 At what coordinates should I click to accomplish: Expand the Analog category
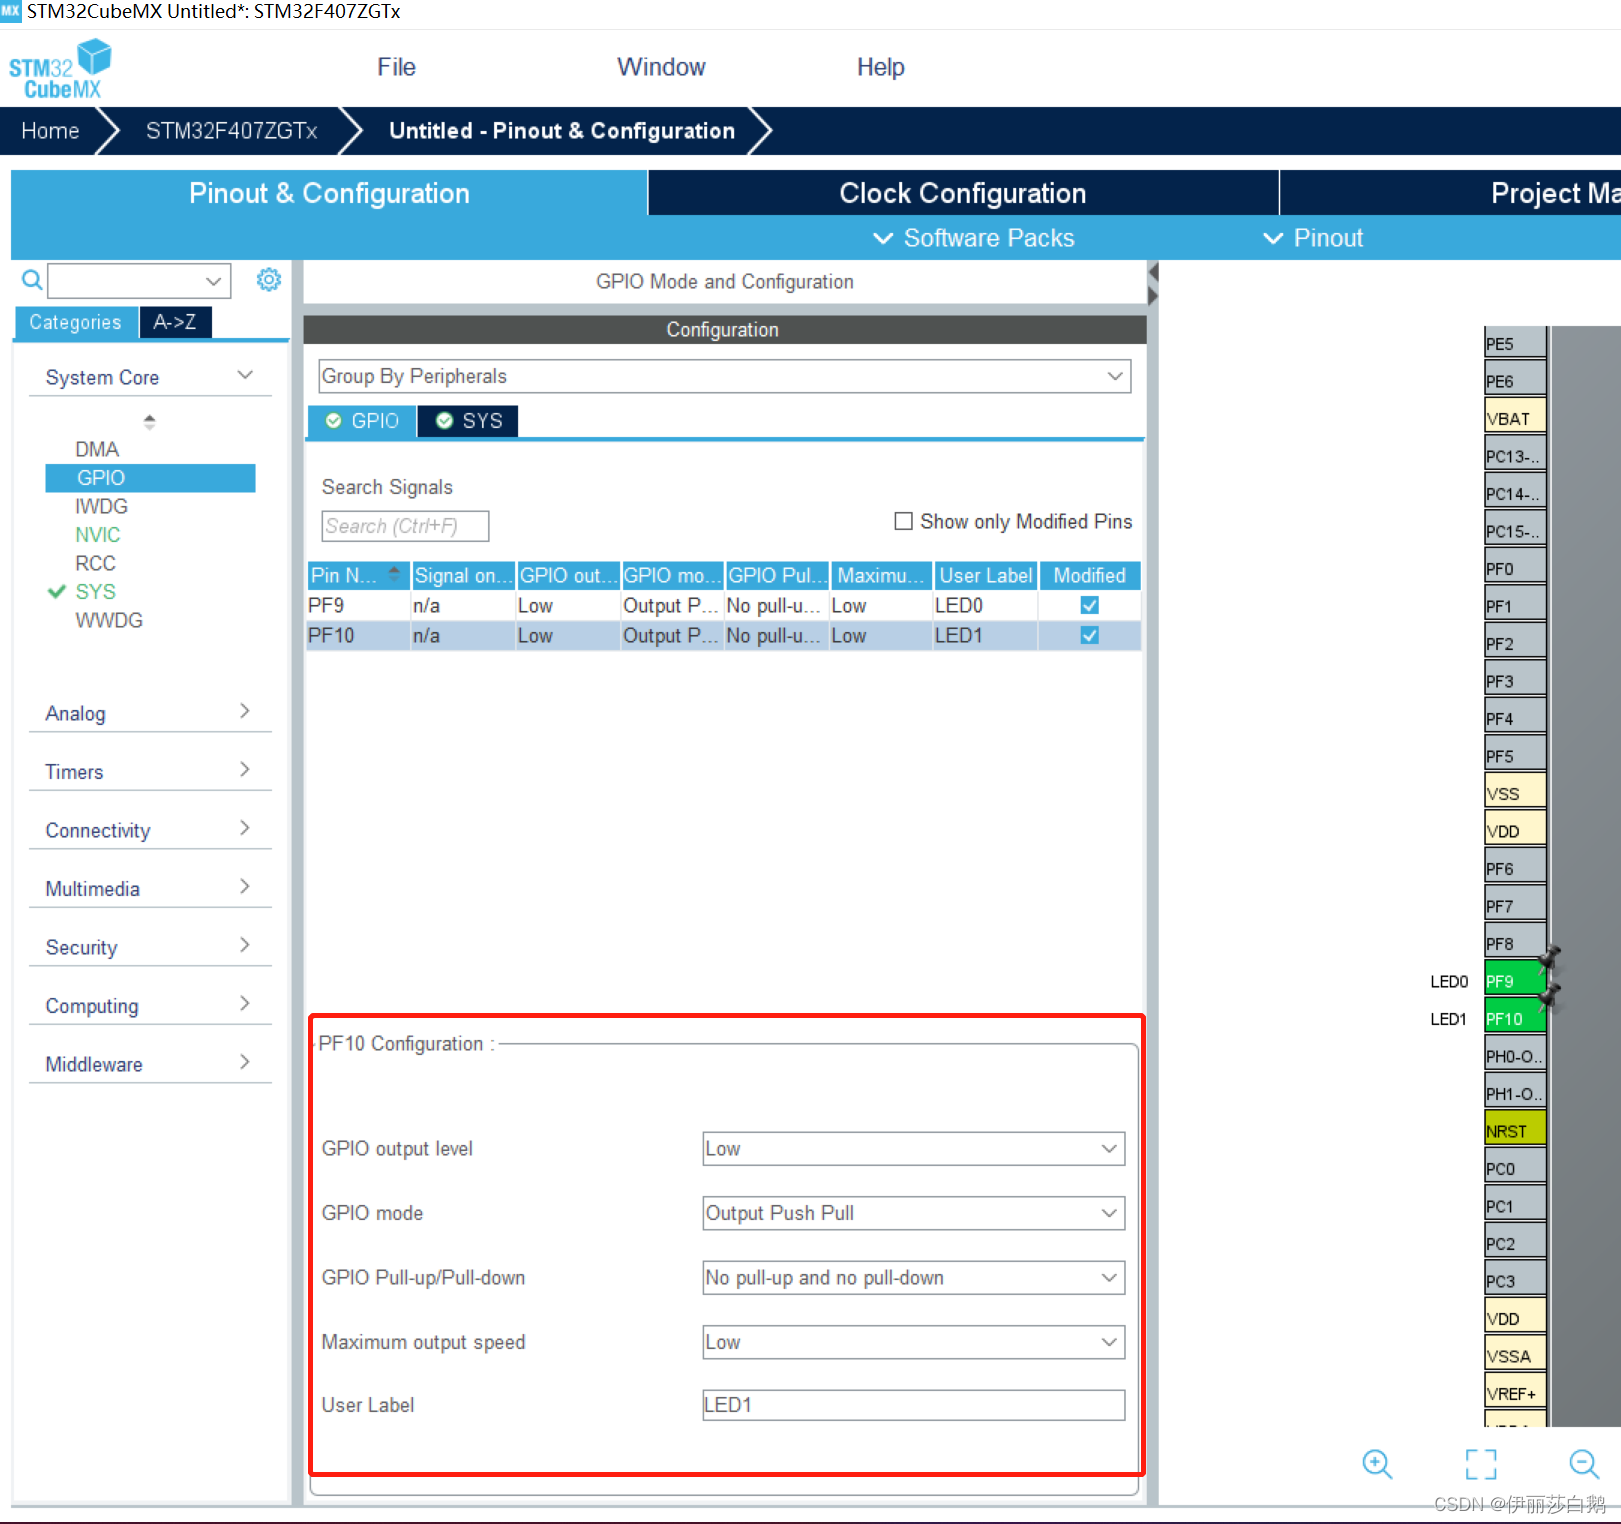[x=150, y=713]
